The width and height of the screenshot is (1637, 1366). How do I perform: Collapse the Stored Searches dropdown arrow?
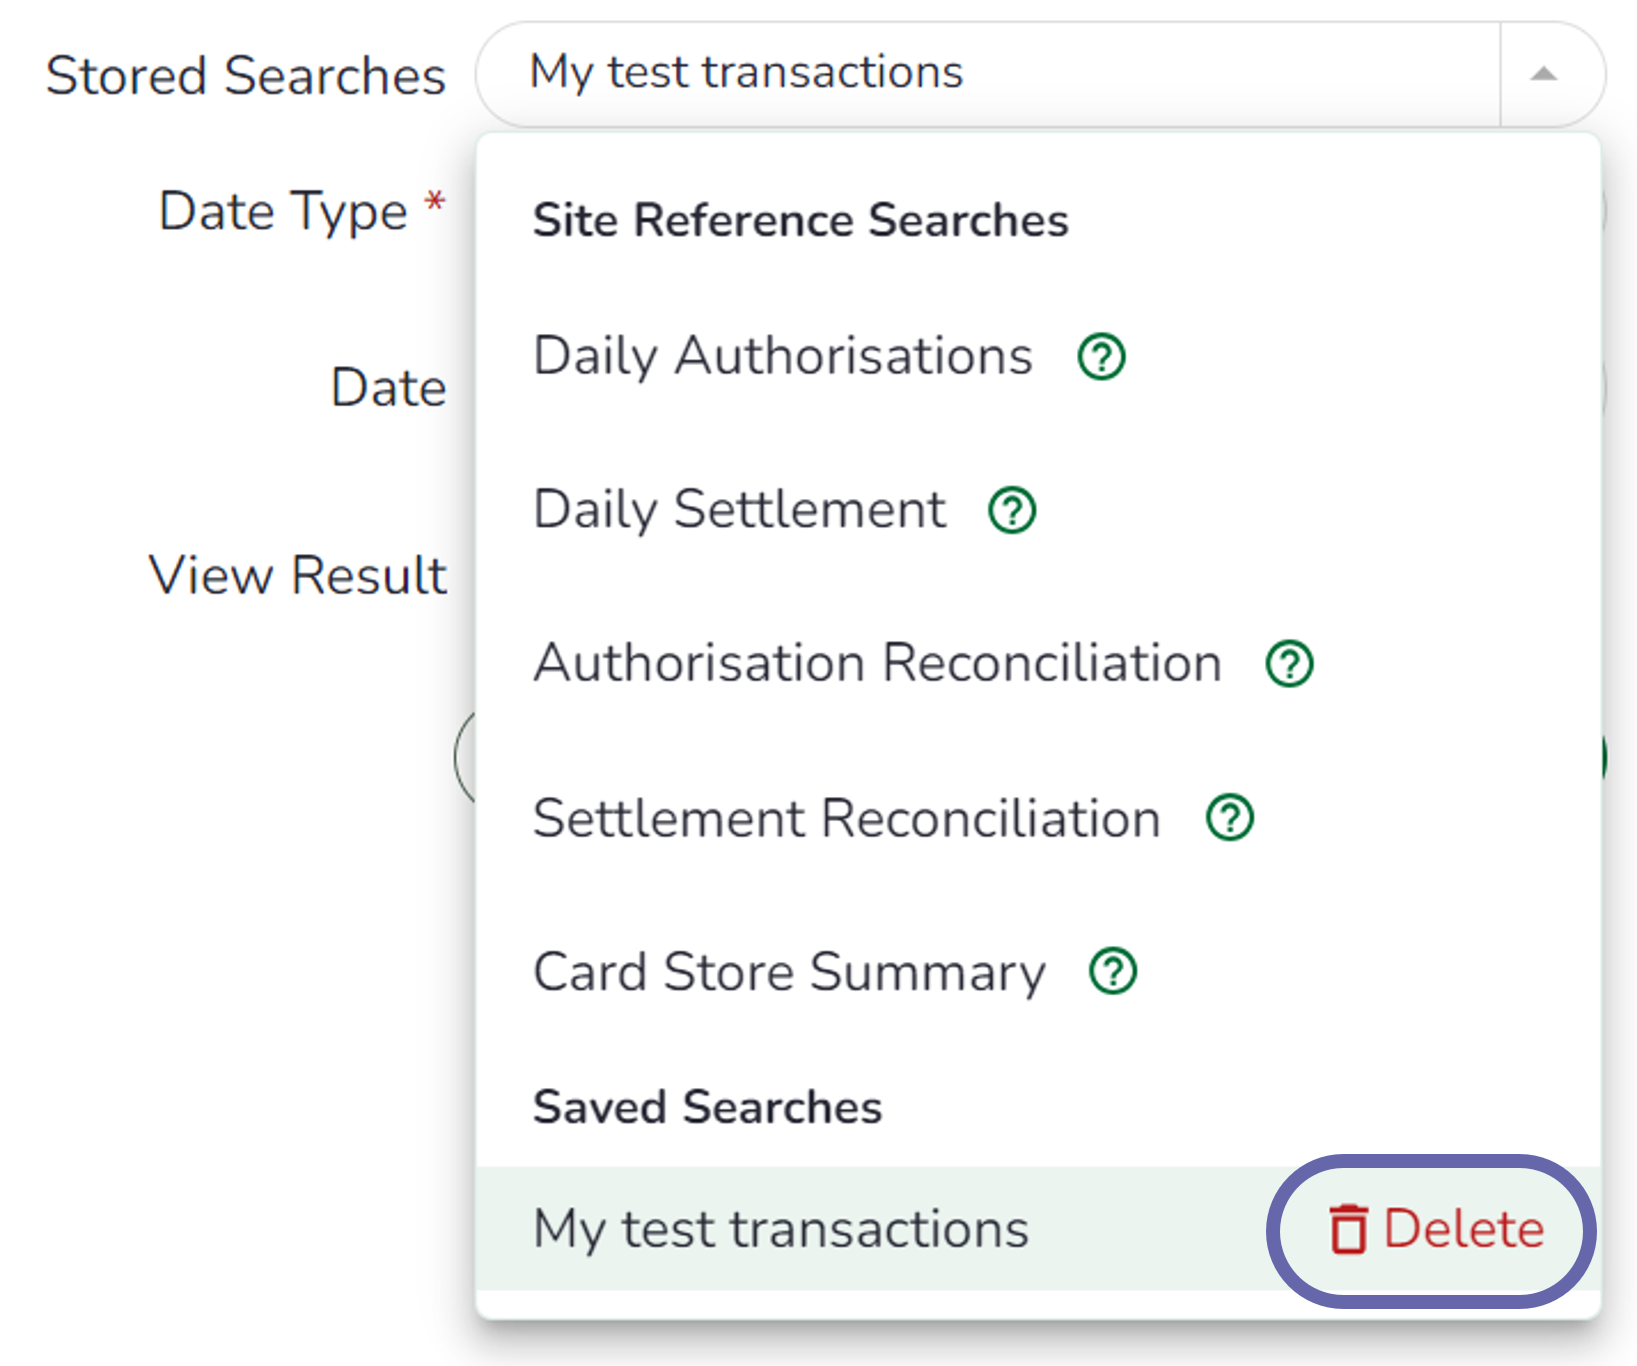pyautogui.click(x=1544, y=74)
